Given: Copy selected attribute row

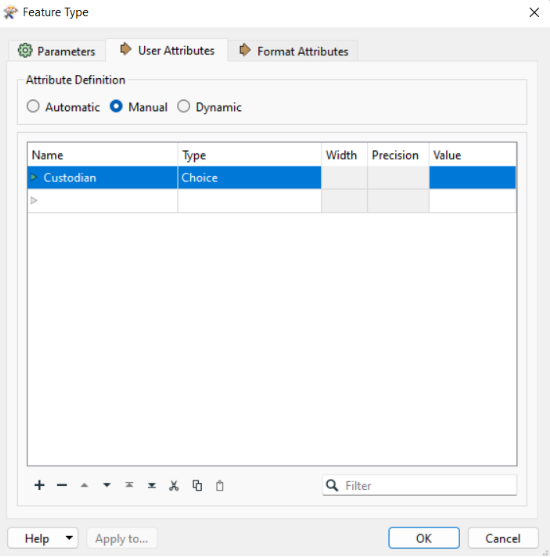Looking at the screenshot, I should click(197, 486).
